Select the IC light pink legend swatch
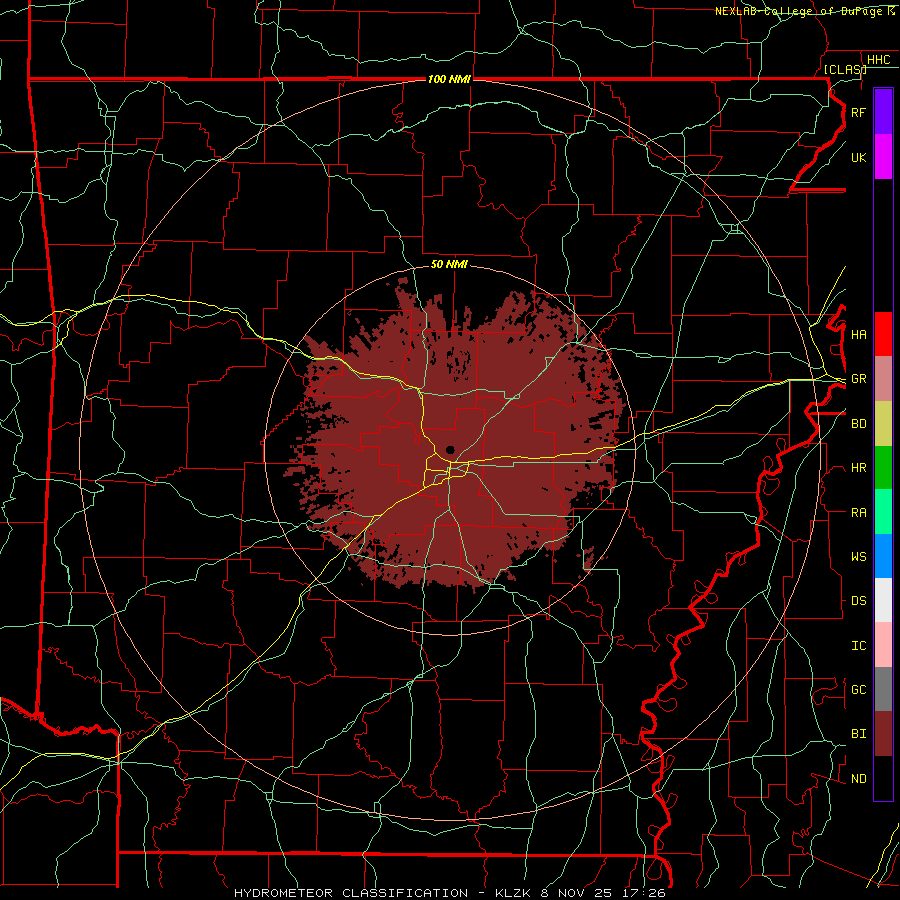900x900 pixels. [x=883, y=645]
